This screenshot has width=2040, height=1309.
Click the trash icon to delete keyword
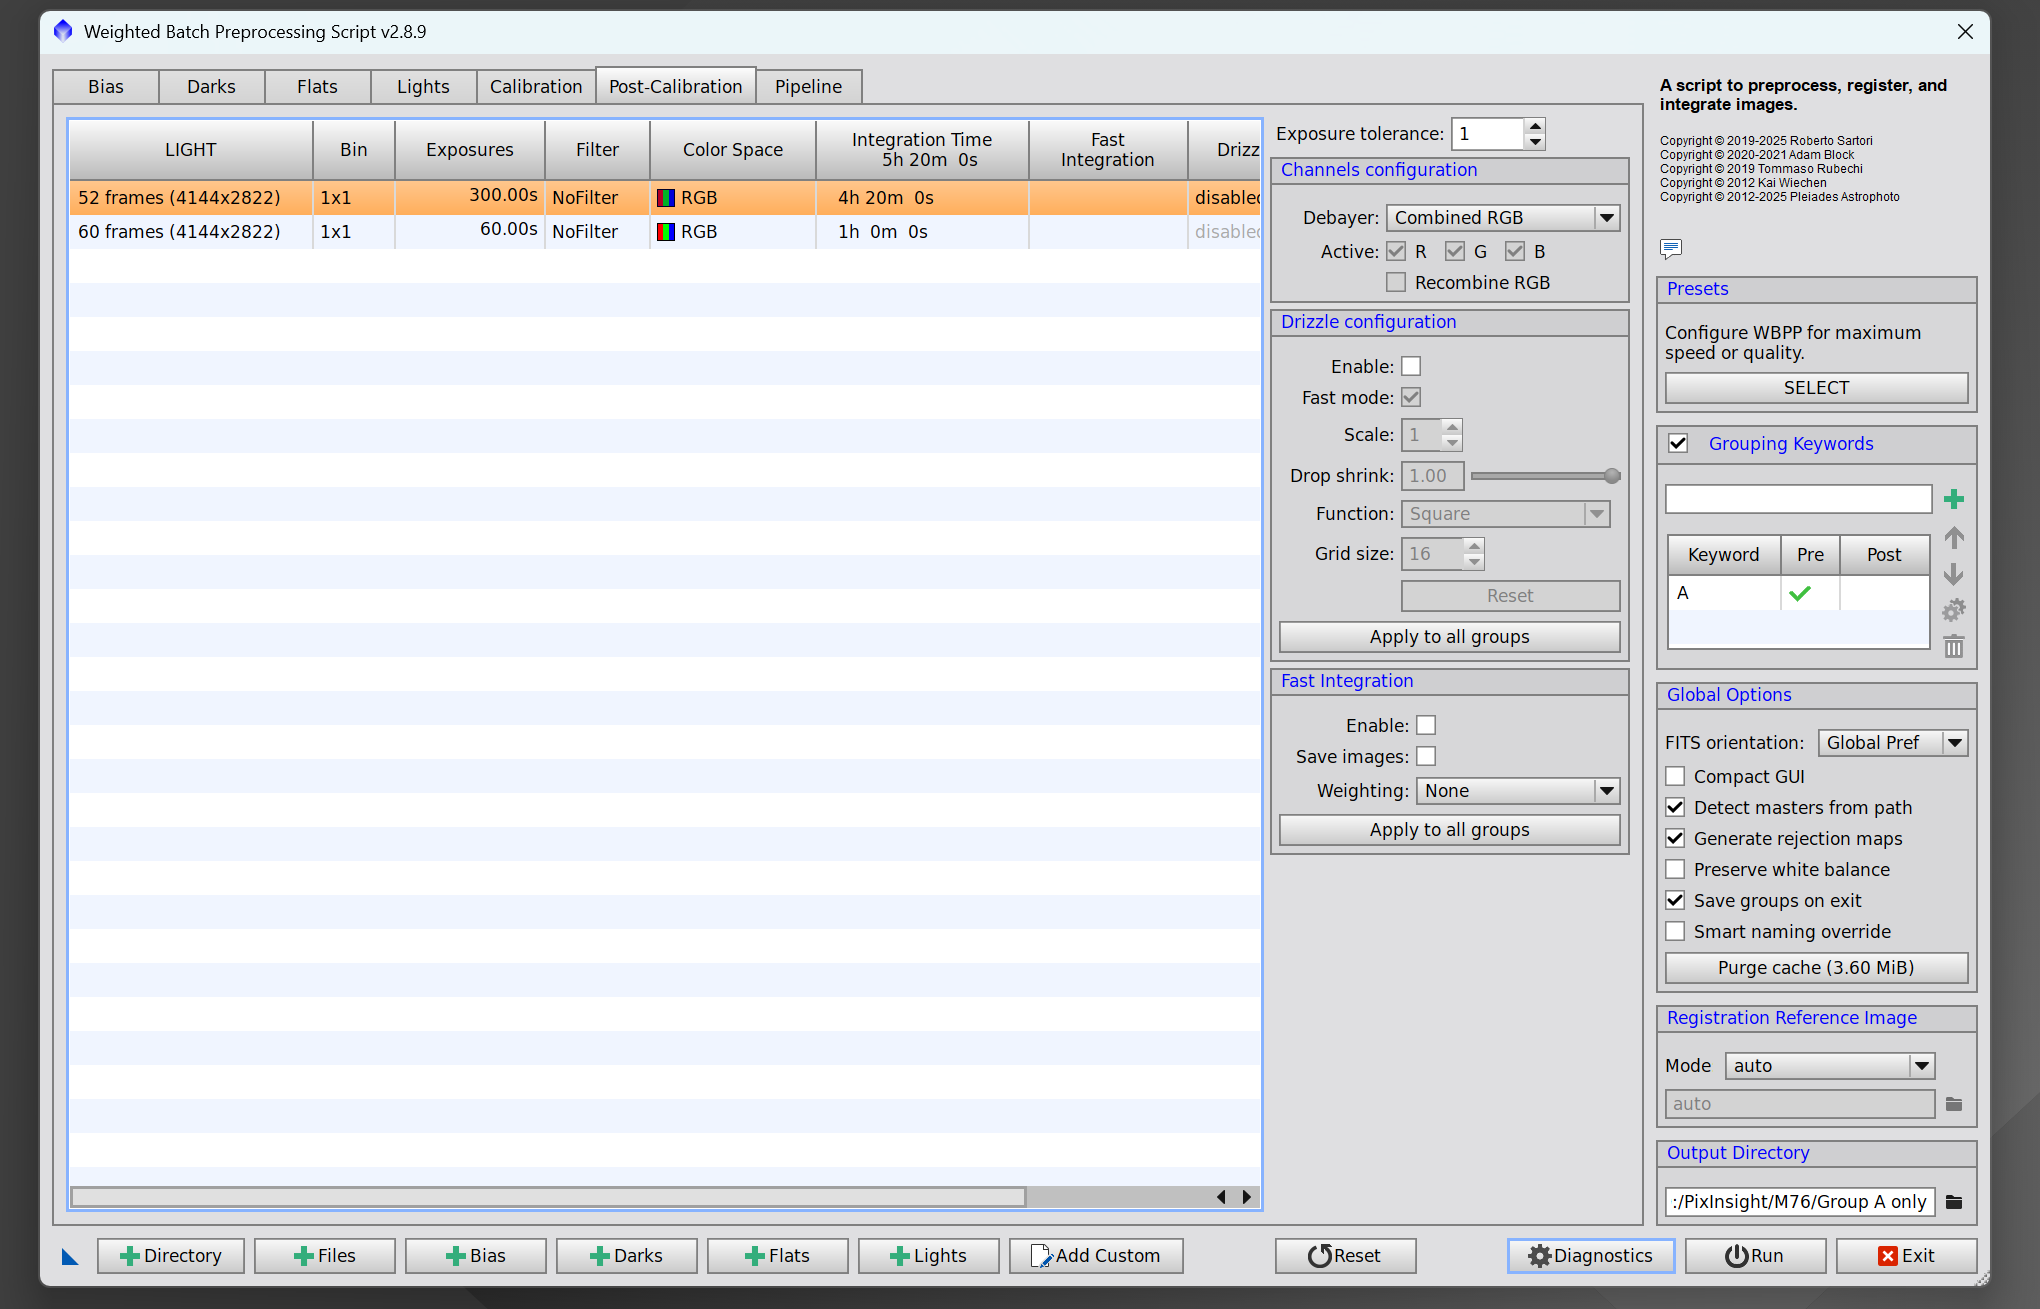coord(1953,647)
